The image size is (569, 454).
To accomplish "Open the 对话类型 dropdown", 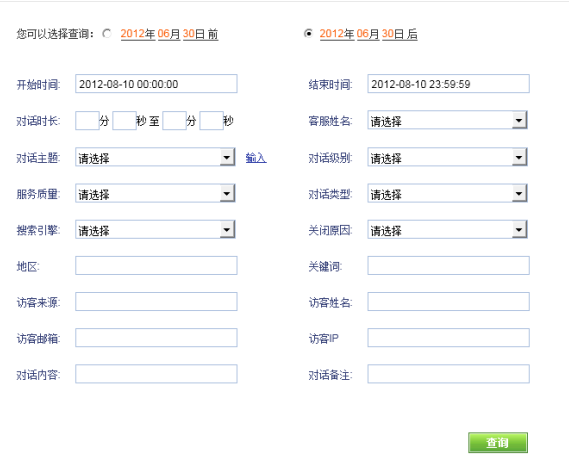I will tap(447, 193).
